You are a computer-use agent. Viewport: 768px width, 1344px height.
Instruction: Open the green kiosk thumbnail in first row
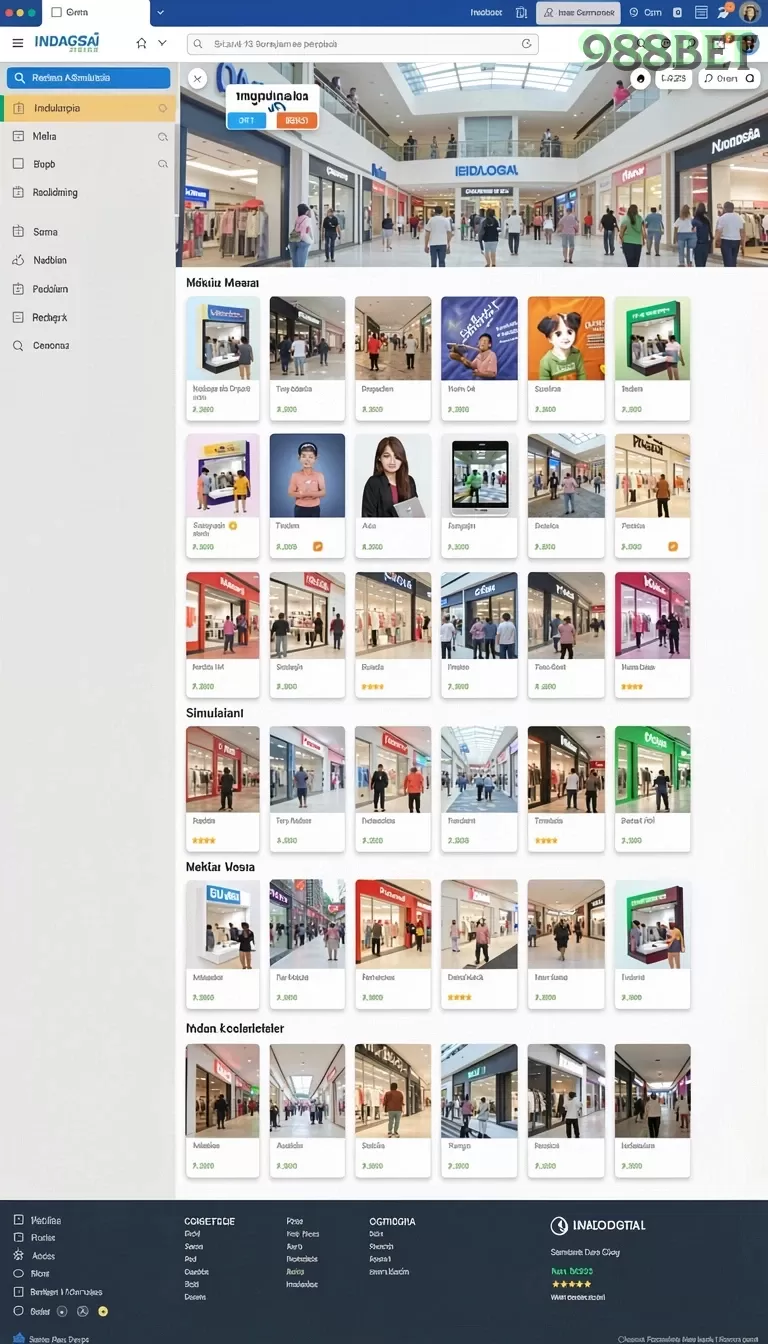point(652,338)
